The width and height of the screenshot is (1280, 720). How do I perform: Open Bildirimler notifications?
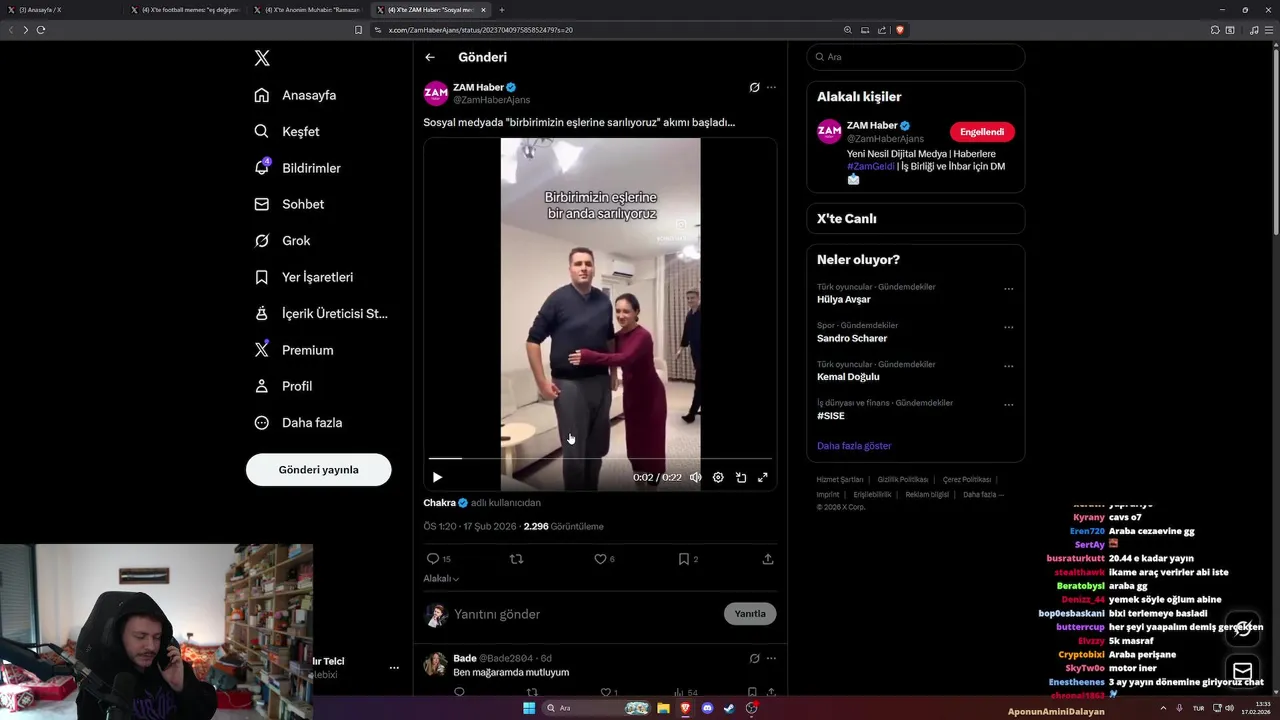[297, 168]
